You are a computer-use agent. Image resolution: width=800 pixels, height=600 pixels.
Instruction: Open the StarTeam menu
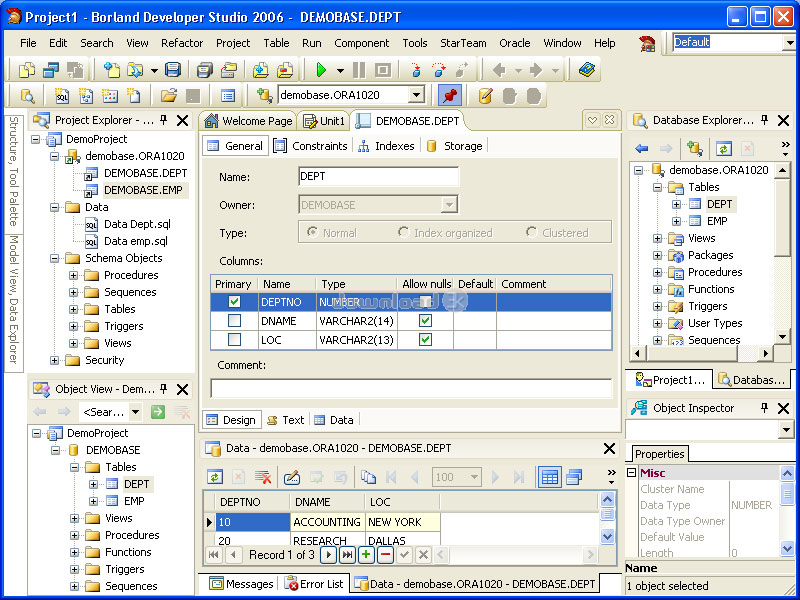pos(463,43)
